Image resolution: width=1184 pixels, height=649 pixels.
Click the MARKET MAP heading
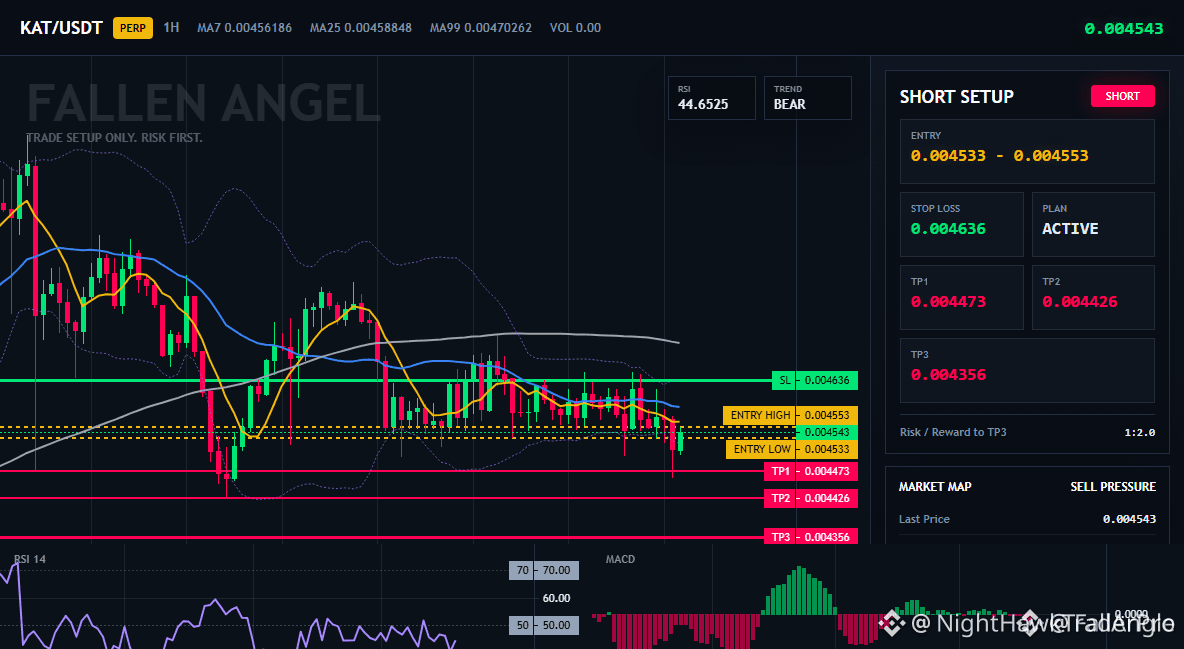click(x=935, y=487)
